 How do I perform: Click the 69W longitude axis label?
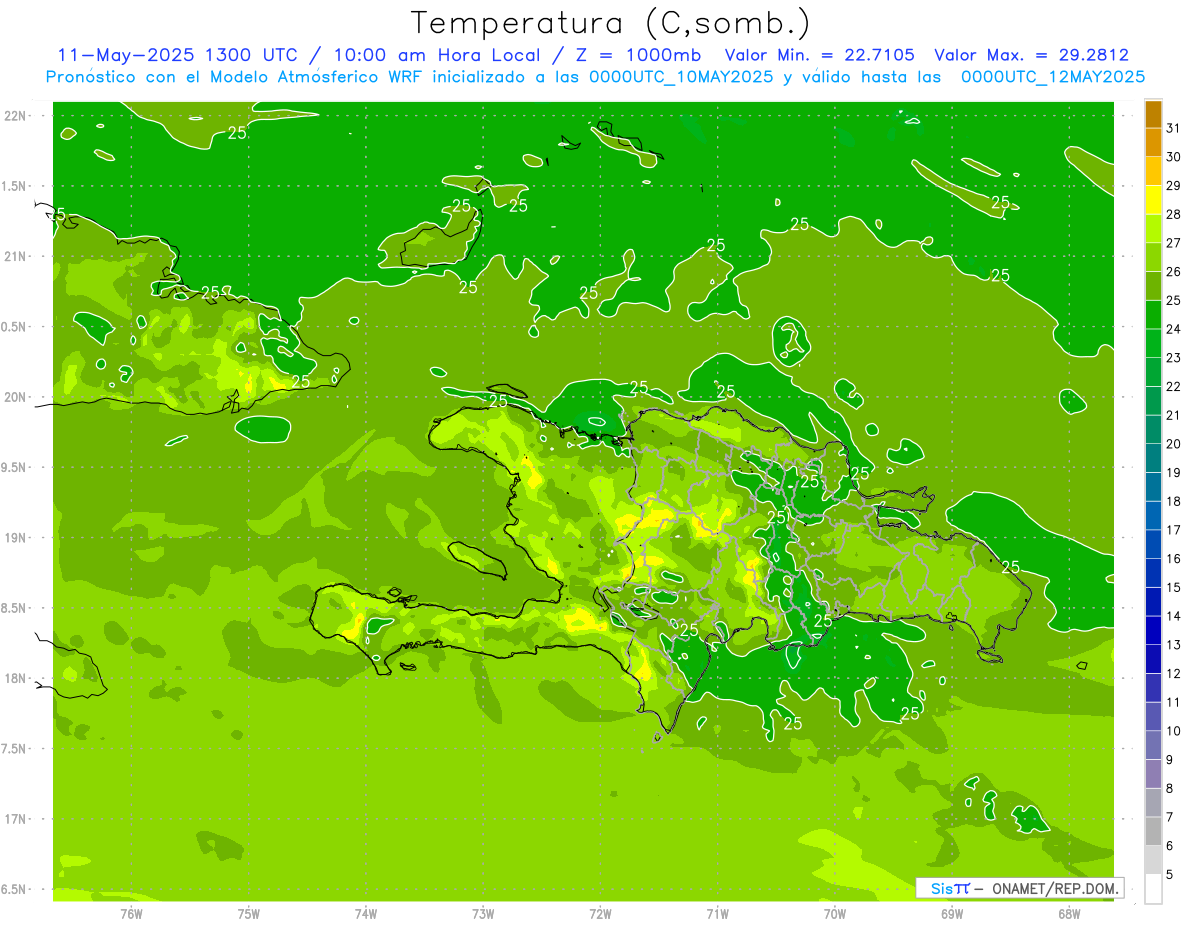point(952,914)
